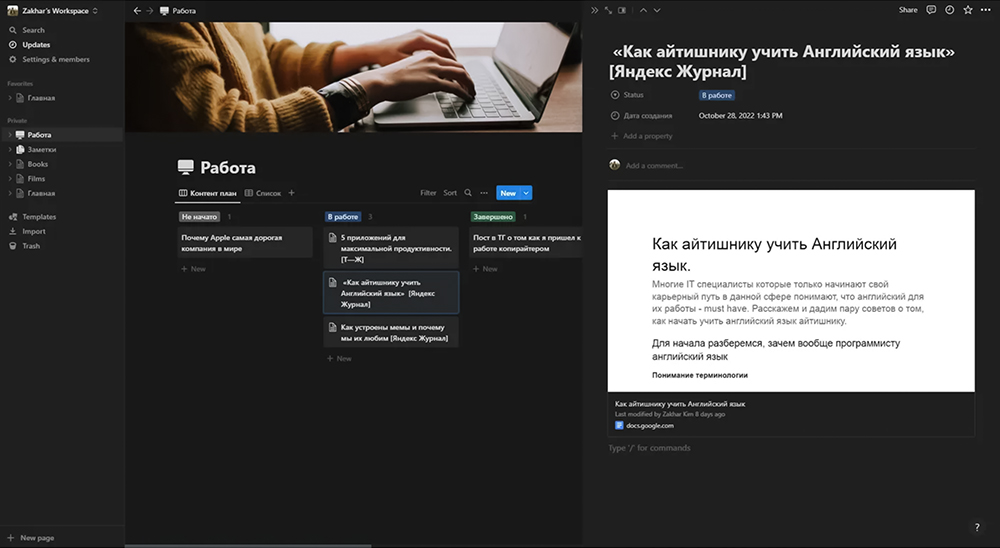Select the Контент план tab
Screen dimensions: 1000x548
206,193
